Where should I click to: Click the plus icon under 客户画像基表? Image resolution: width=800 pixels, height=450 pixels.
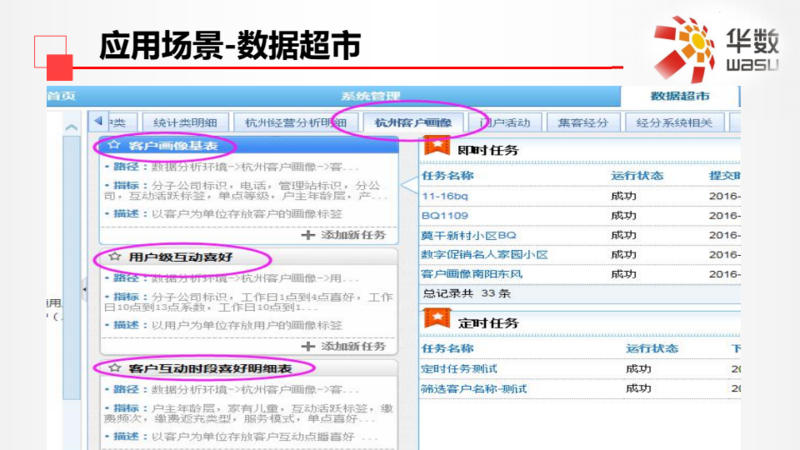coord(307,234)
